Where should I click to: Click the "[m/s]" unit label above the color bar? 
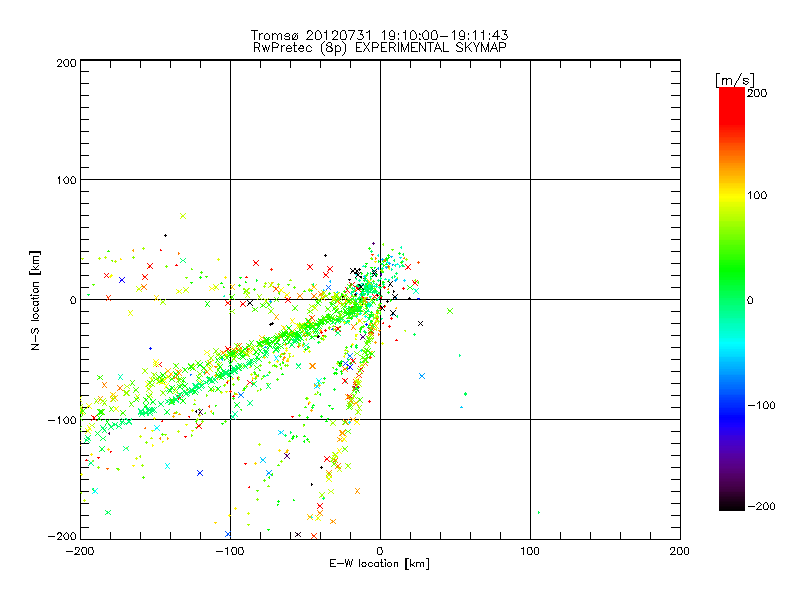click(735, 80)
